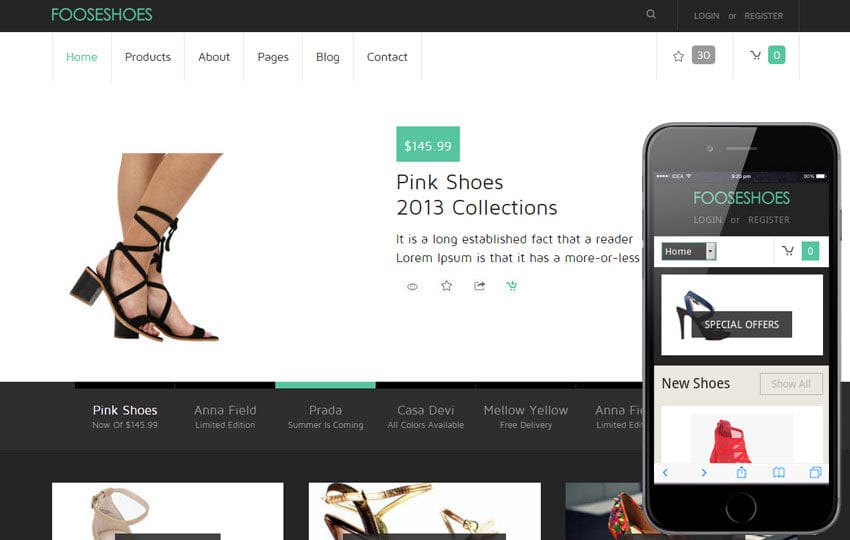Viewport: 850px width, 540px height.
Task: Open the Products menu item
Action: (x=147, y=57)
